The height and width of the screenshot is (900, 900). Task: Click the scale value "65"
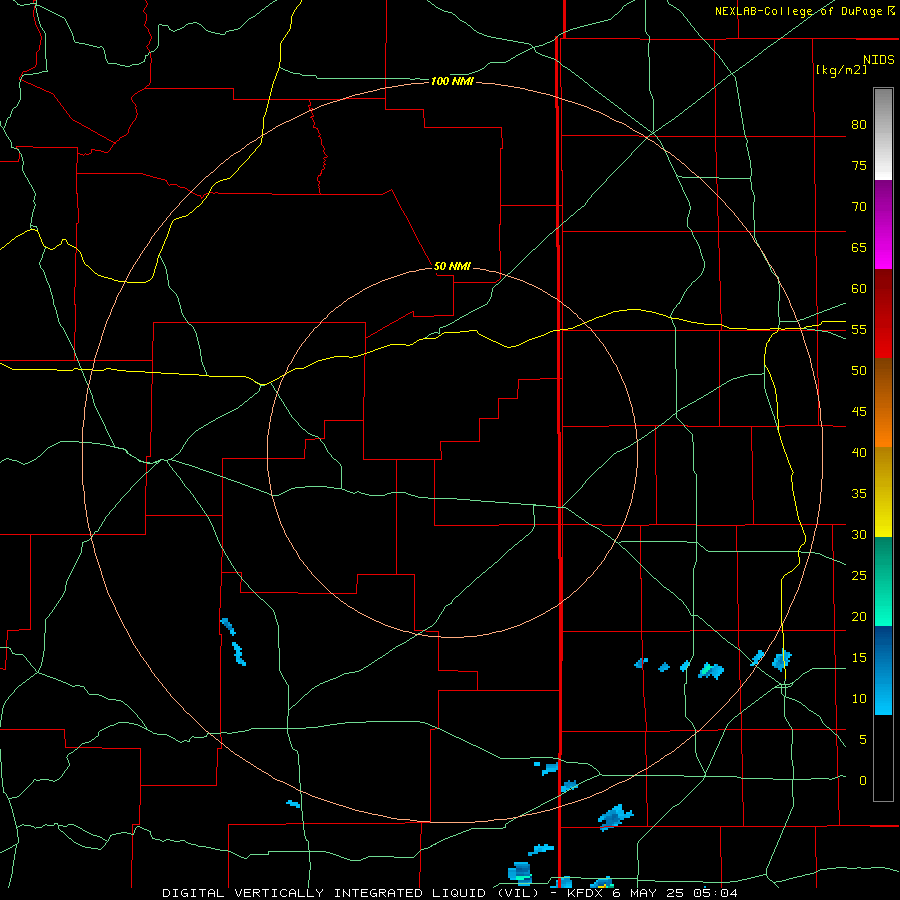[x=859, y=248]
